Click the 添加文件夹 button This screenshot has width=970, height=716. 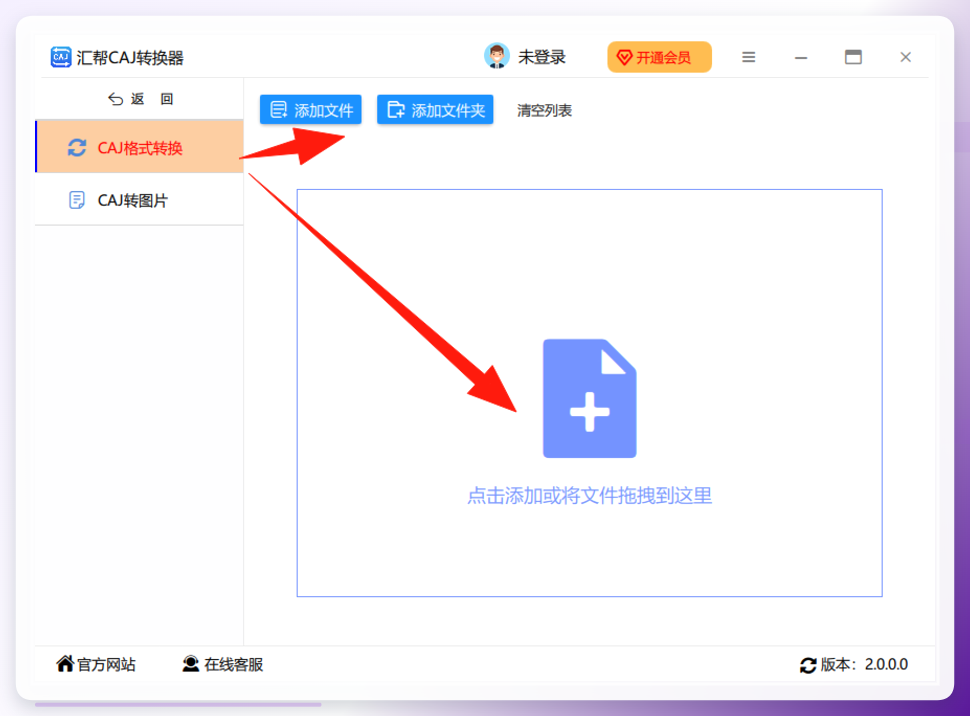tap(435, 110)
